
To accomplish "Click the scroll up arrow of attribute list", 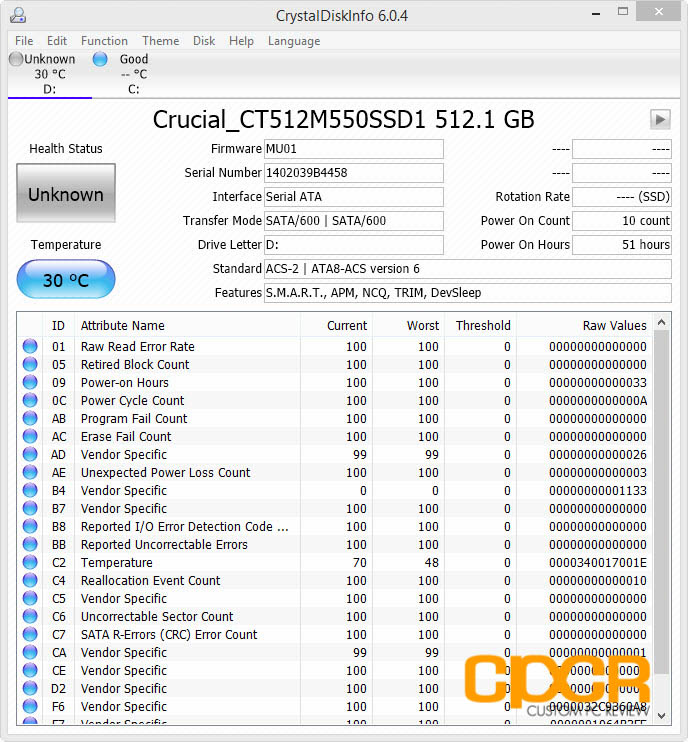I will pos(662,322).
